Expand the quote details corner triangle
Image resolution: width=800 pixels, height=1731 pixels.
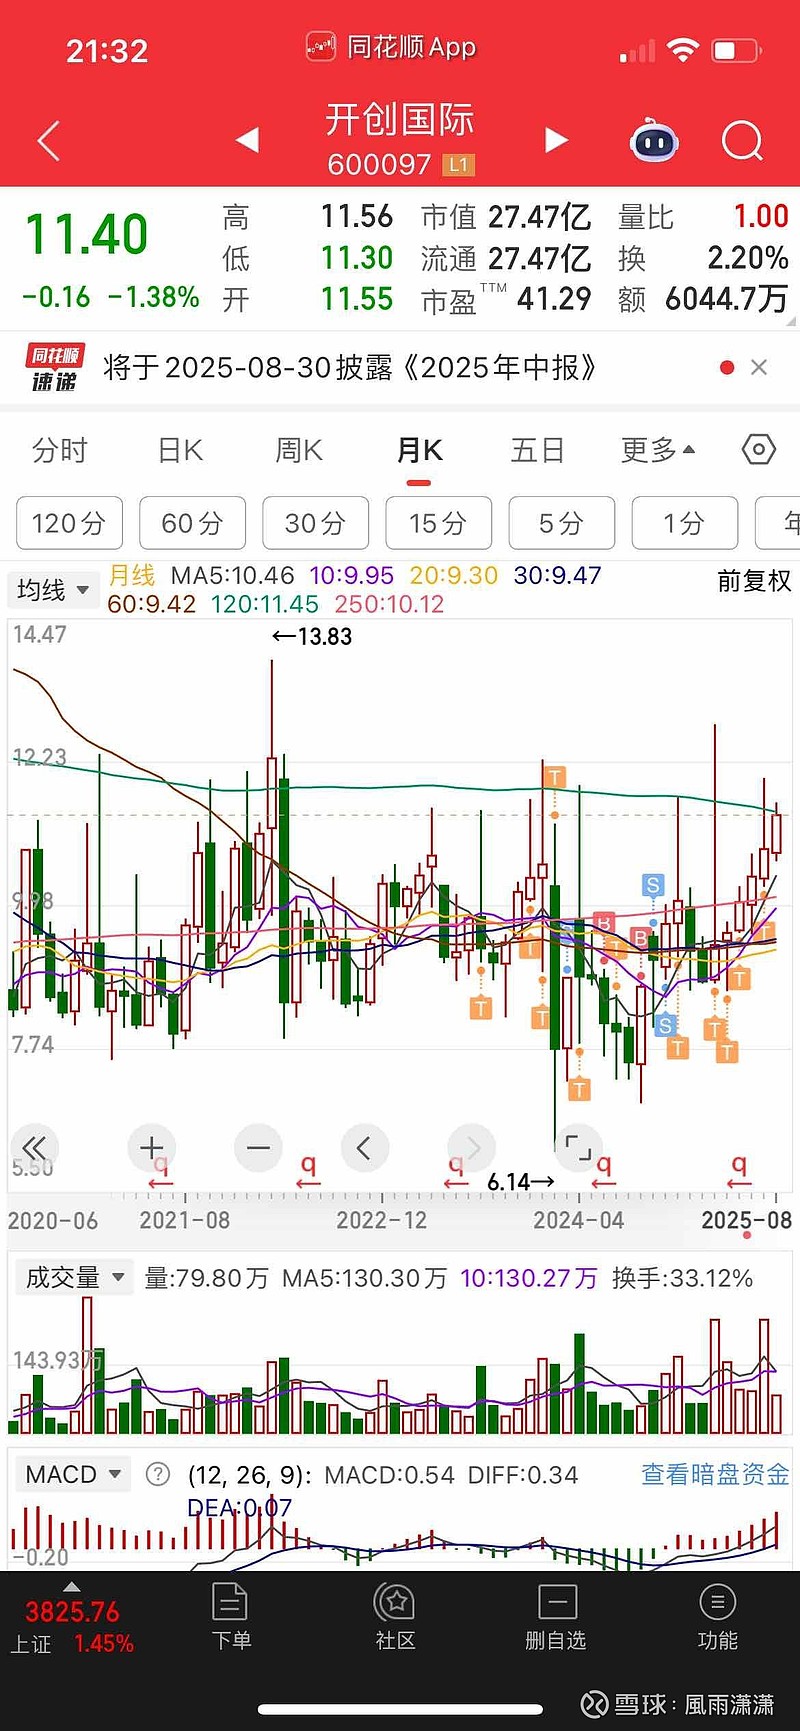click(791, 321)
